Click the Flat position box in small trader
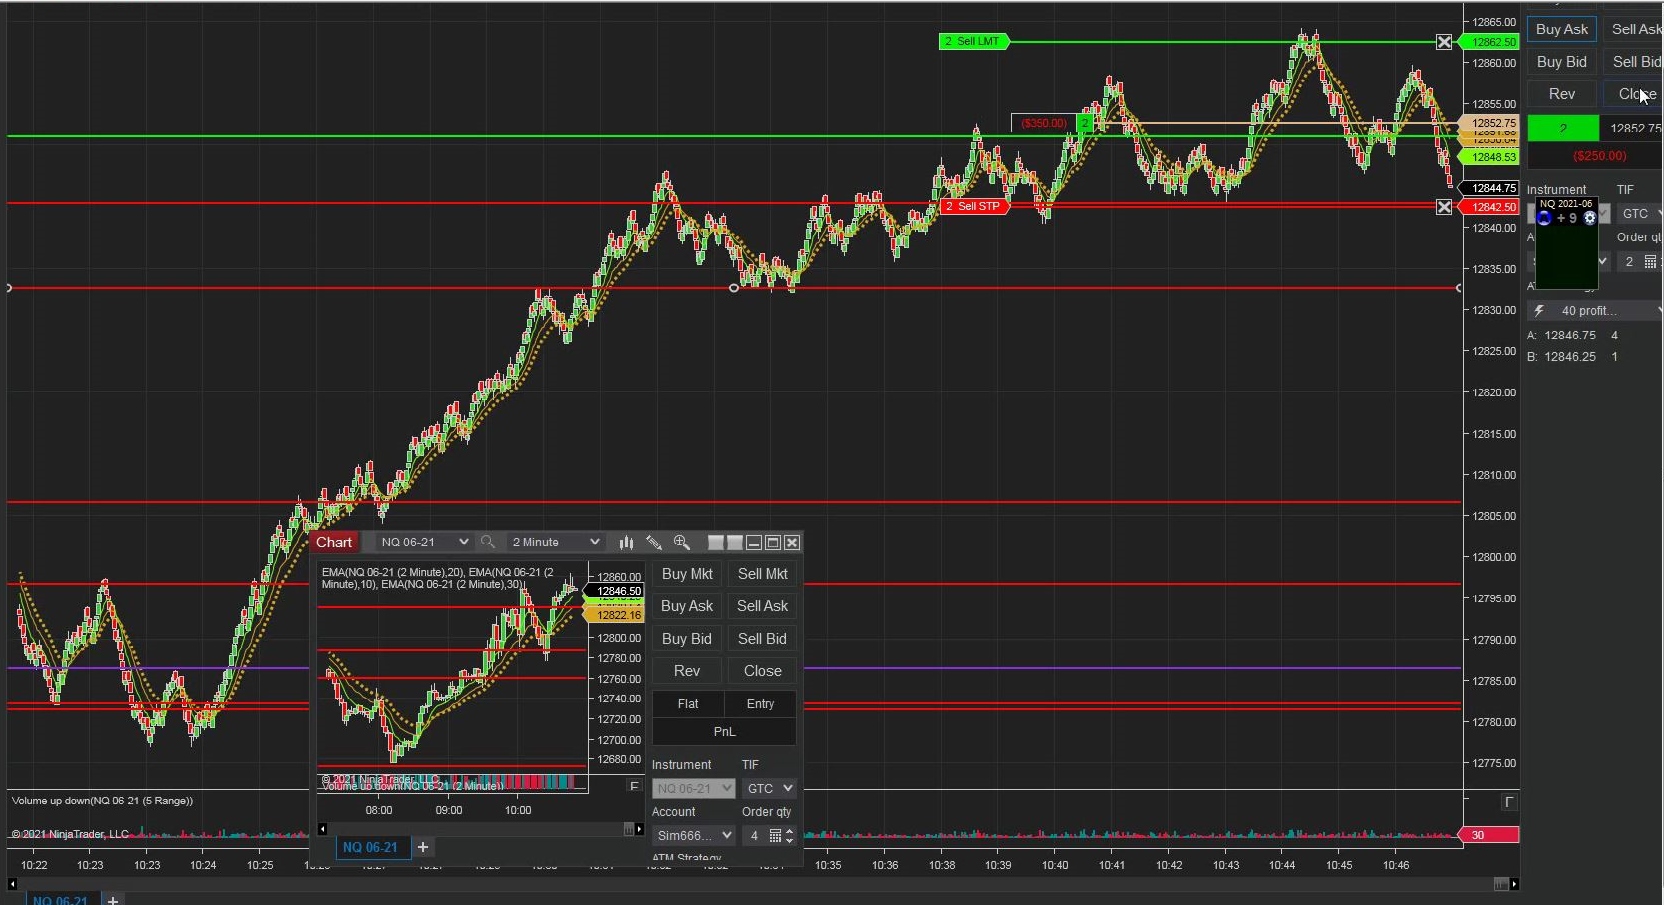Image resolution: width=1664 pixels, height=905 pixels. pos(688,704)
